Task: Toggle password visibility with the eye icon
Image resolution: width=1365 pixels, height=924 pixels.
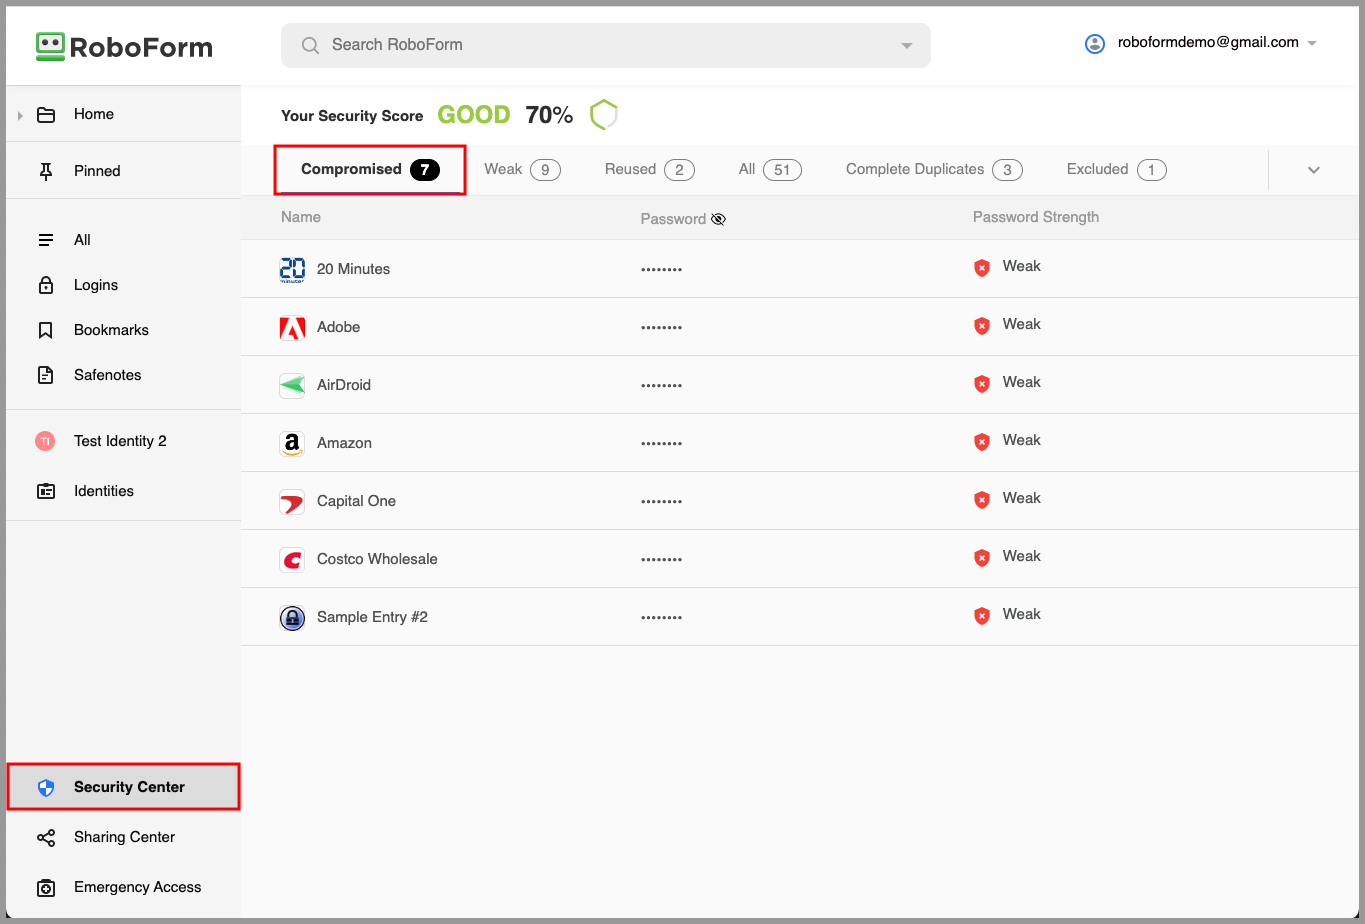Action: [x=718, y=218]
